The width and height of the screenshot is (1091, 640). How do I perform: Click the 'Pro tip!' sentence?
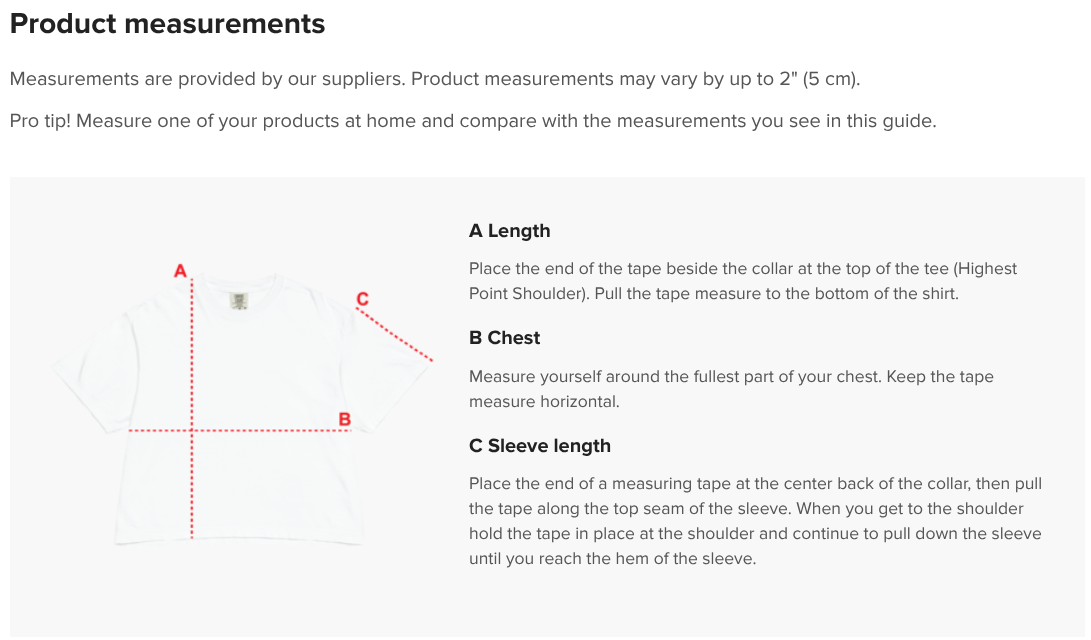473,121
